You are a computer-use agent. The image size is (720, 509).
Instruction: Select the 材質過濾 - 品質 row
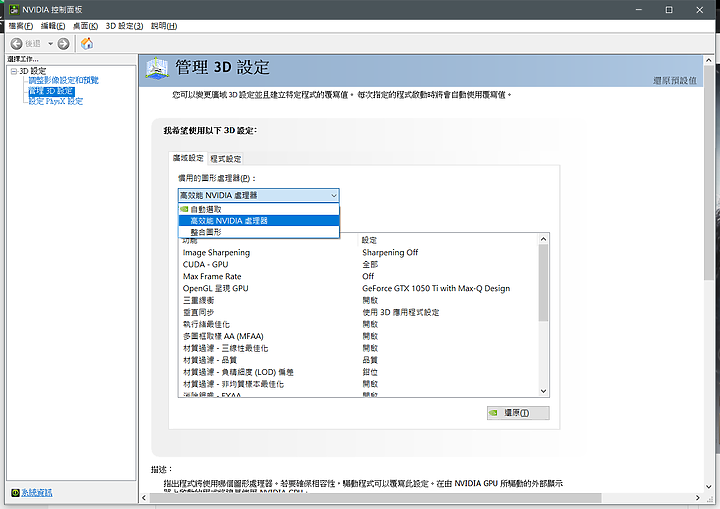click(358, 360)
